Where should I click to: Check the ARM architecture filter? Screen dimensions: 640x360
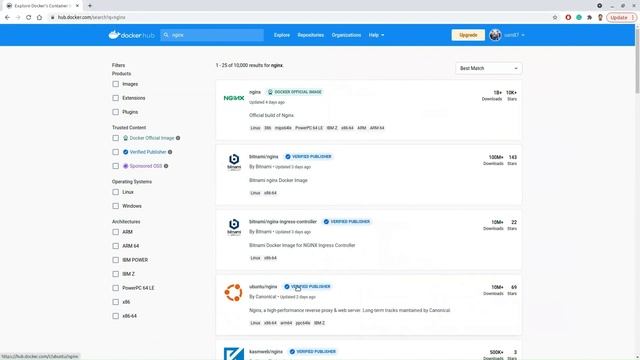click(x=116, y=232)
